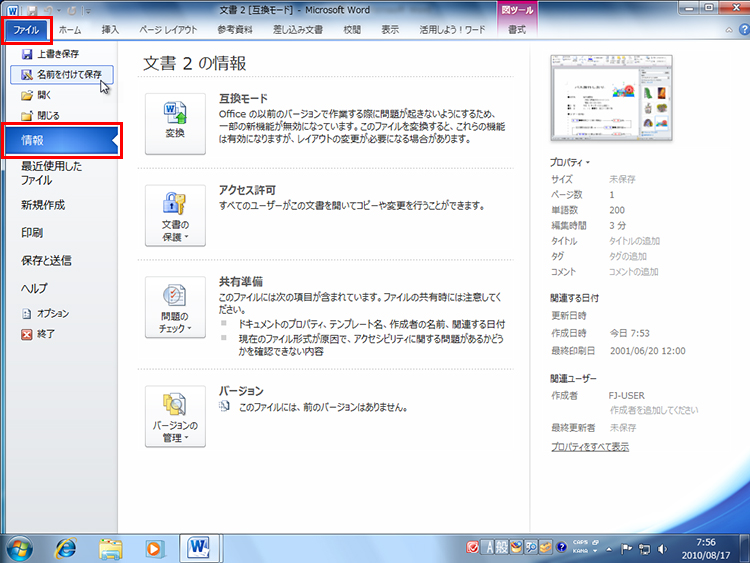Switch to the 活用しよう！ワード tab
750x563 pixels.
click(x=452, y=30)
